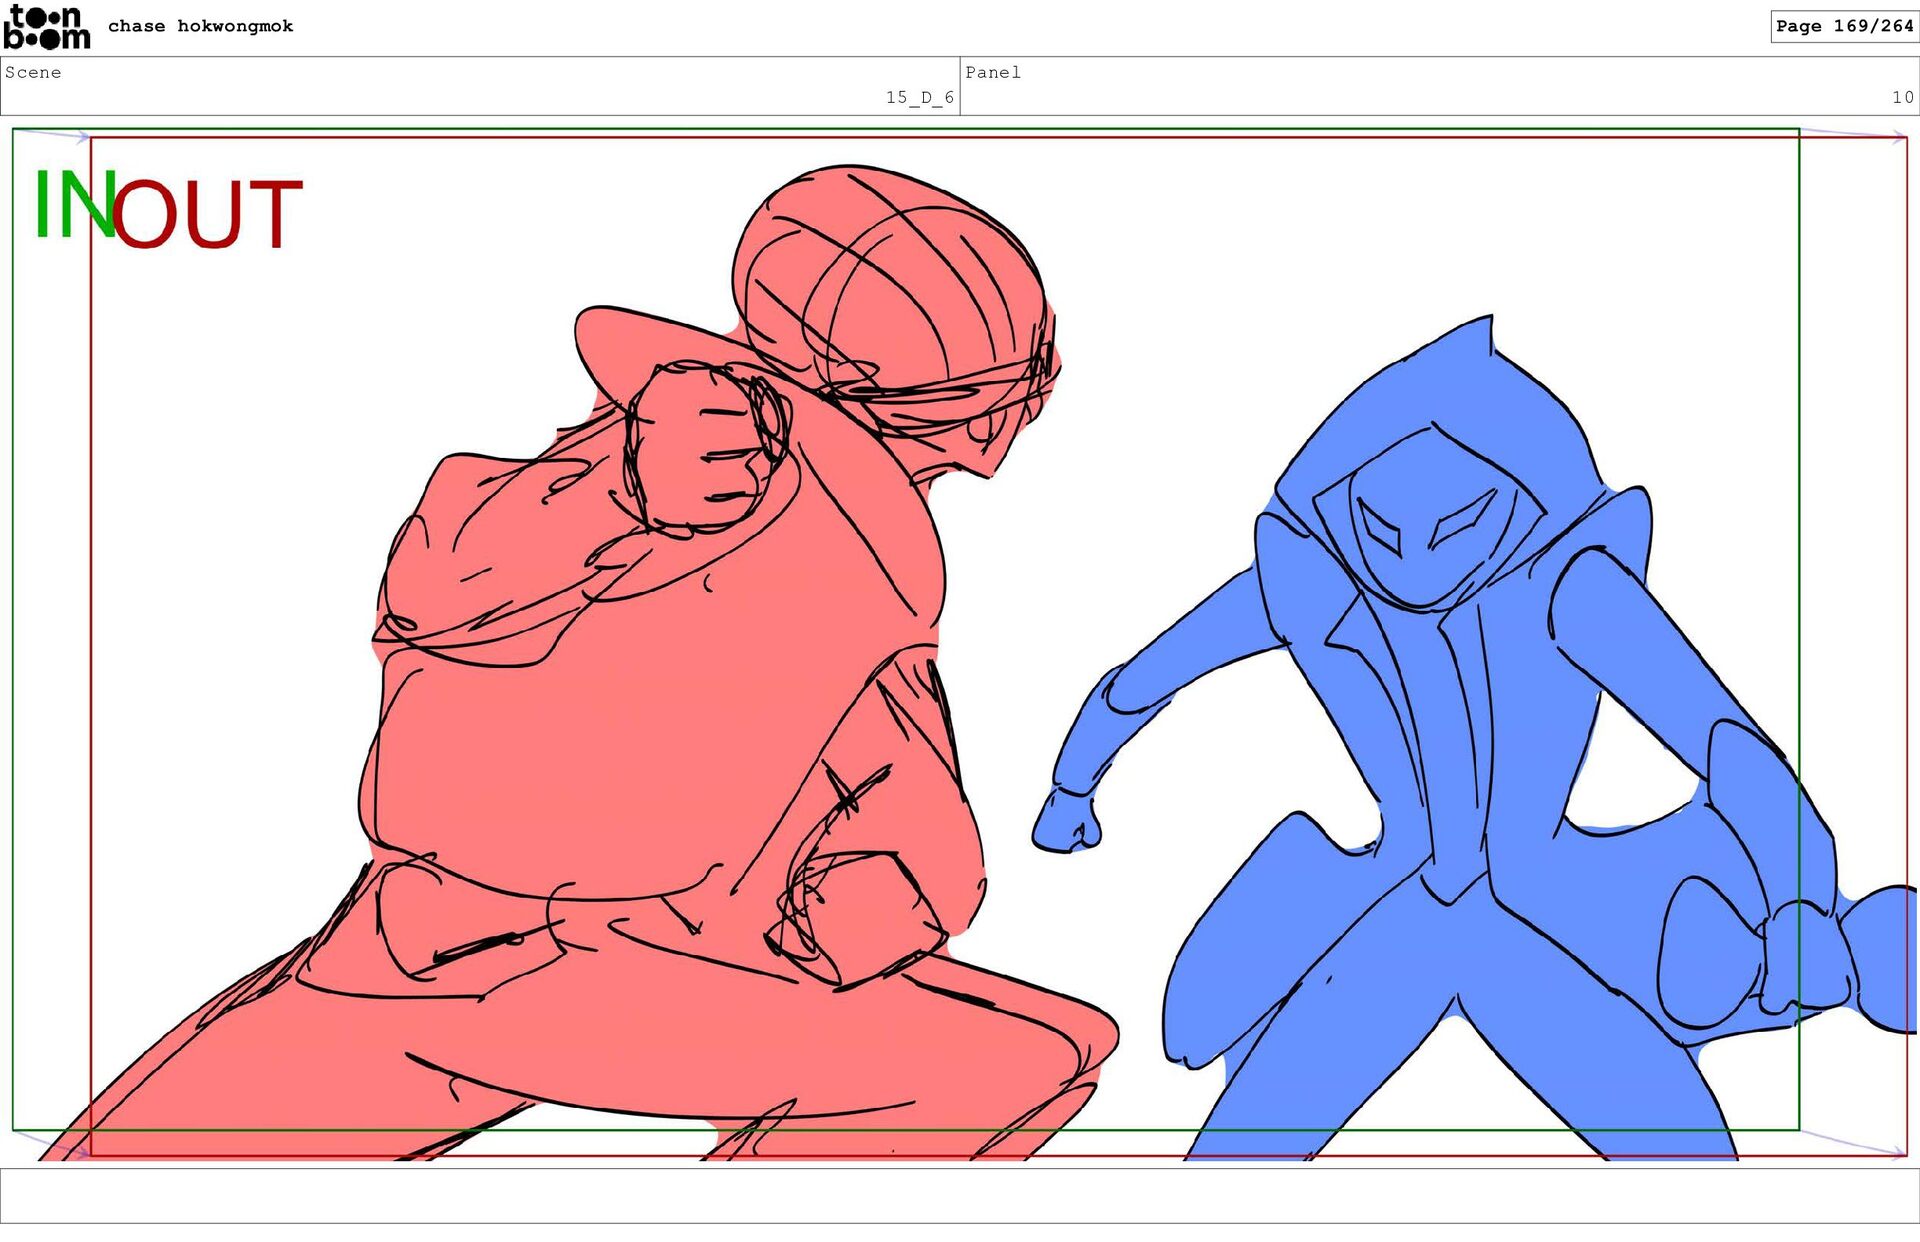
Task: Click the Scene header label
Action: (x=33, y=72)
